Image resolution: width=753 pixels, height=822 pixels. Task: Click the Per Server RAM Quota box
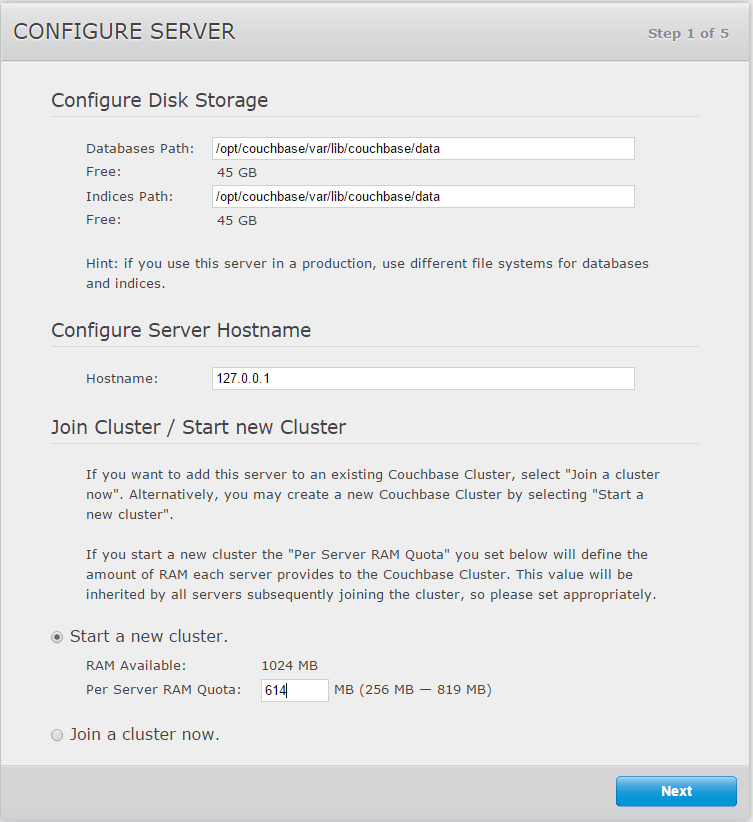click(295, 690)
